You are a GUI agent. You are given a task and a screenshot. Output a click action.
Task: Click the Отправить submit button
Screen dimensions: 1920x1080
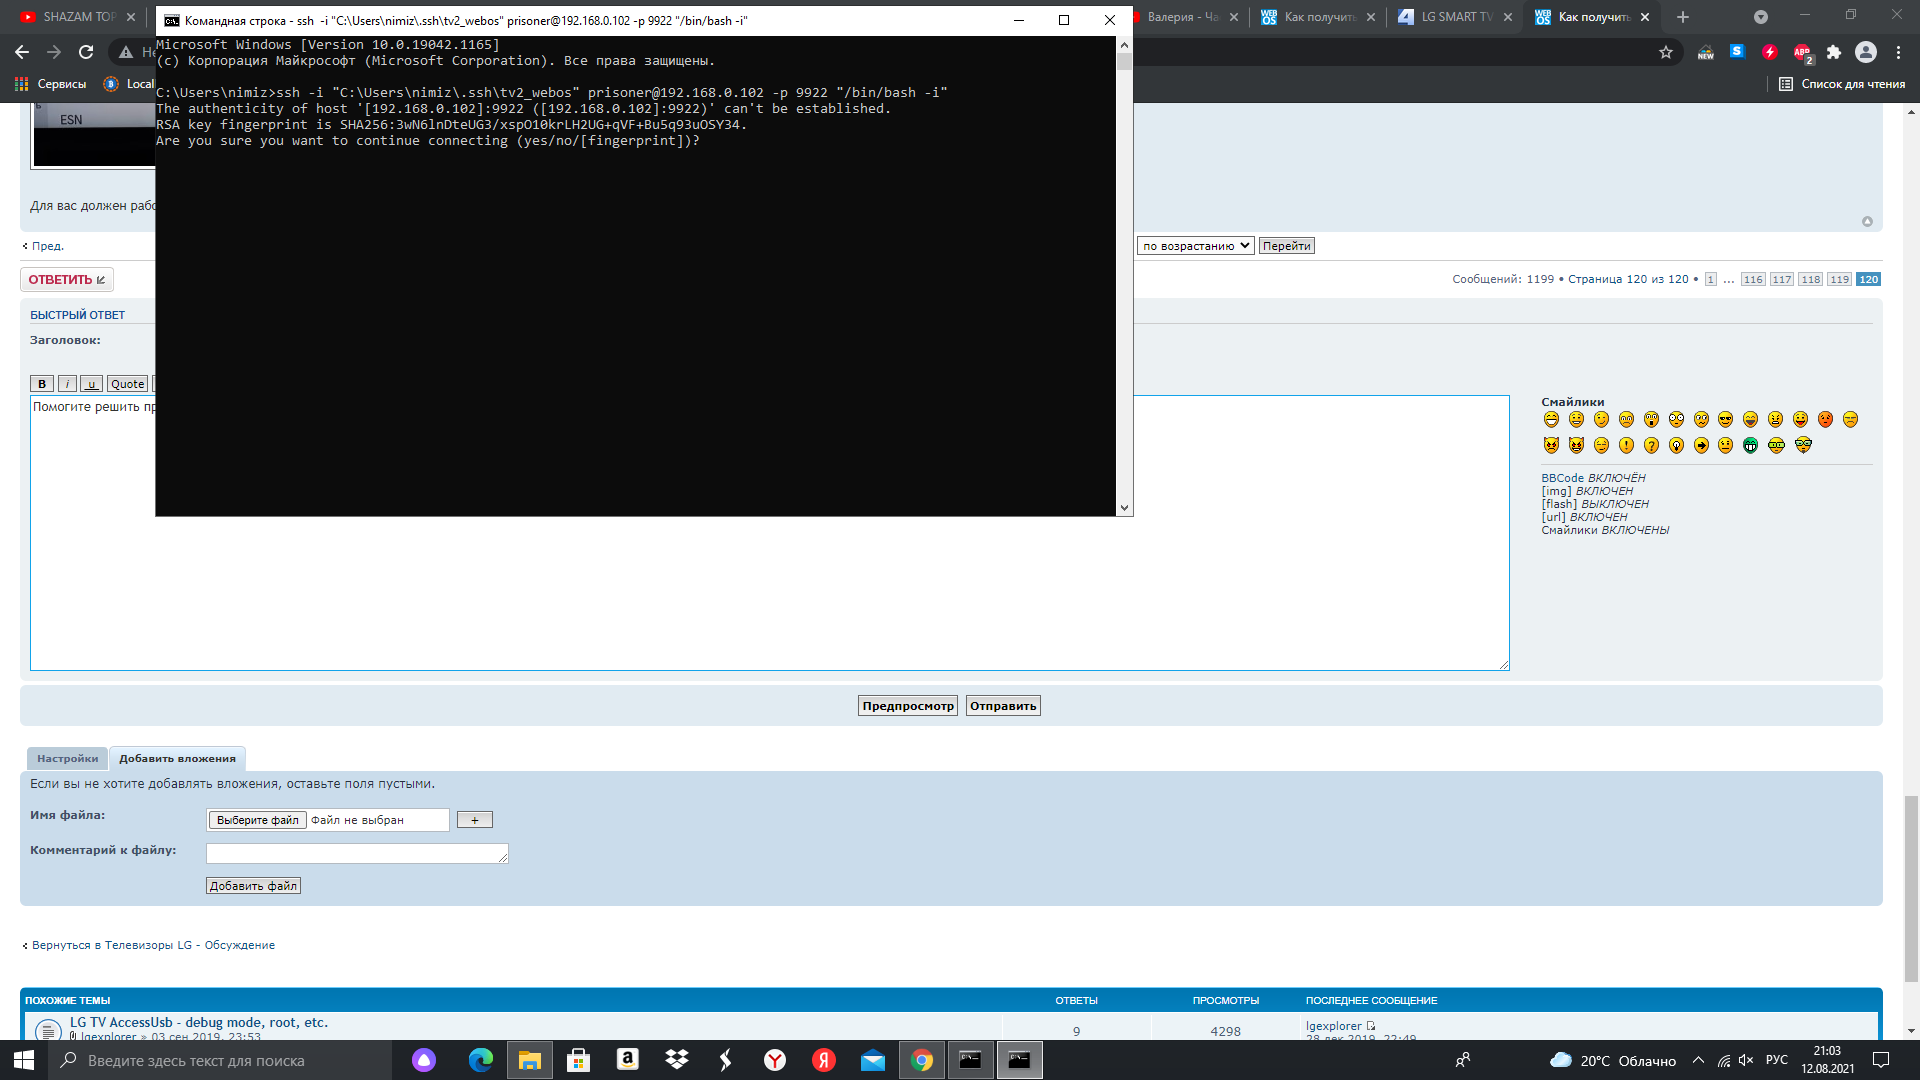(1003, 706)
